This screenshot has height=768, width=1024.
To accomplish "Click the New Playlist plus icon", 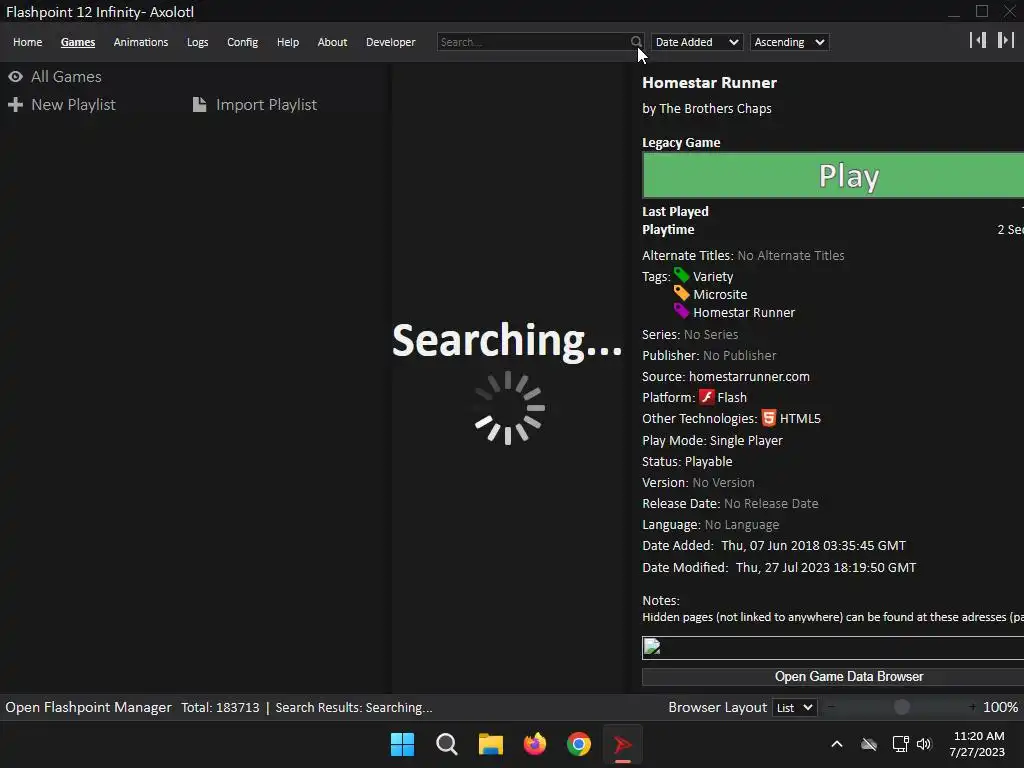I will click(x=16, y=104).
